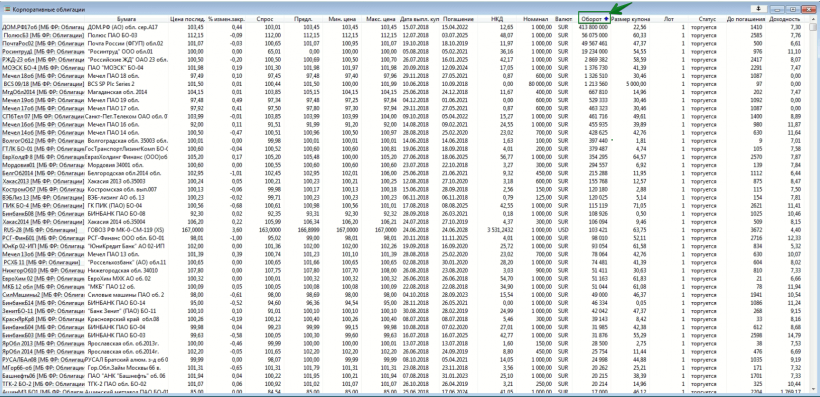Select the Мордовия01 row

(x=405, y=165)
